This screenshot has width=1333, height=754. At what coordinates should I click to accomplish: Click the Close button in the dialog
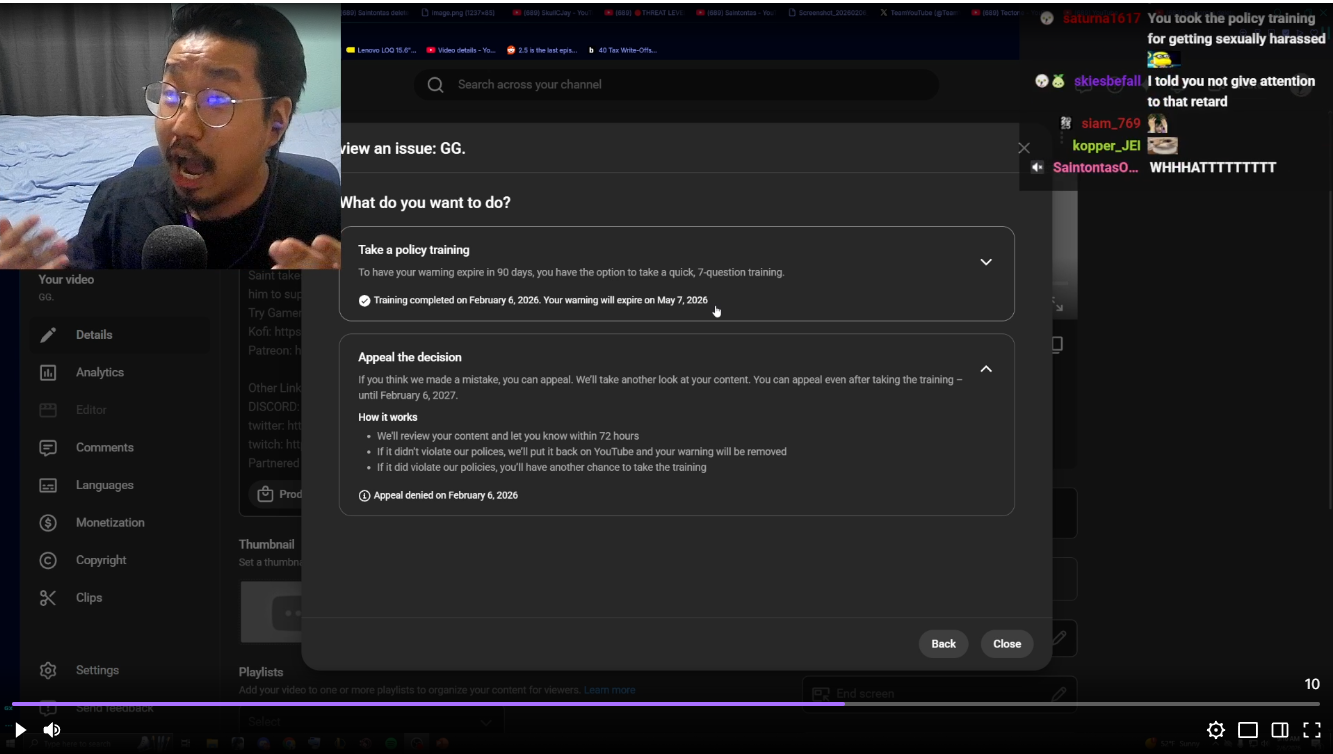(1007, 644)
